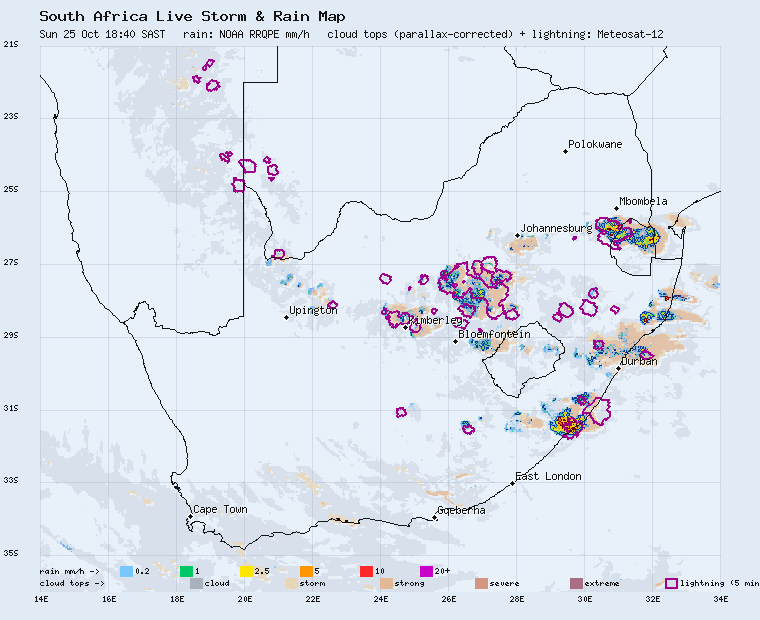The height and width of the screenshot is (620, 760).
Task: Click the 24E longitude axis label
Action: 380,599
